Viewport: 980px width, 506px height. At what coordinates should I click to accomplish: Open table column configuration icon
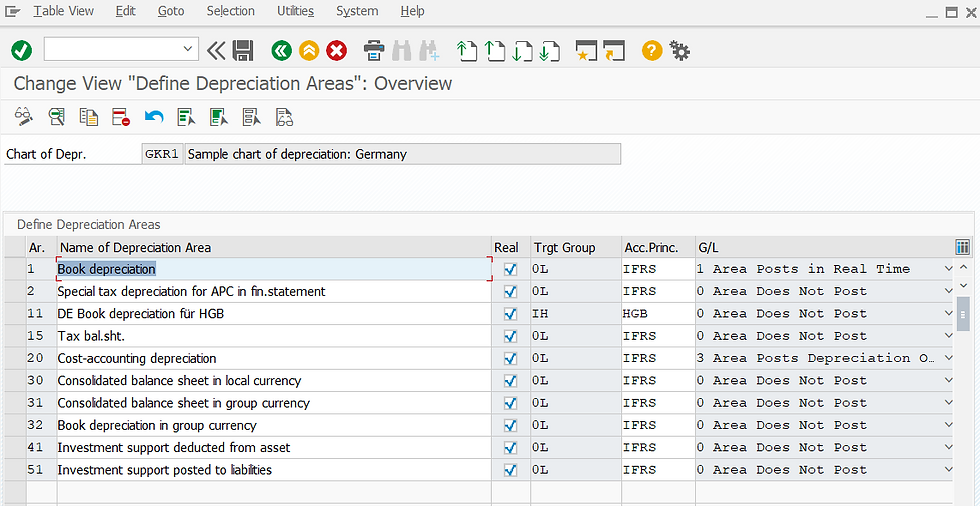(x=962, y=247)
